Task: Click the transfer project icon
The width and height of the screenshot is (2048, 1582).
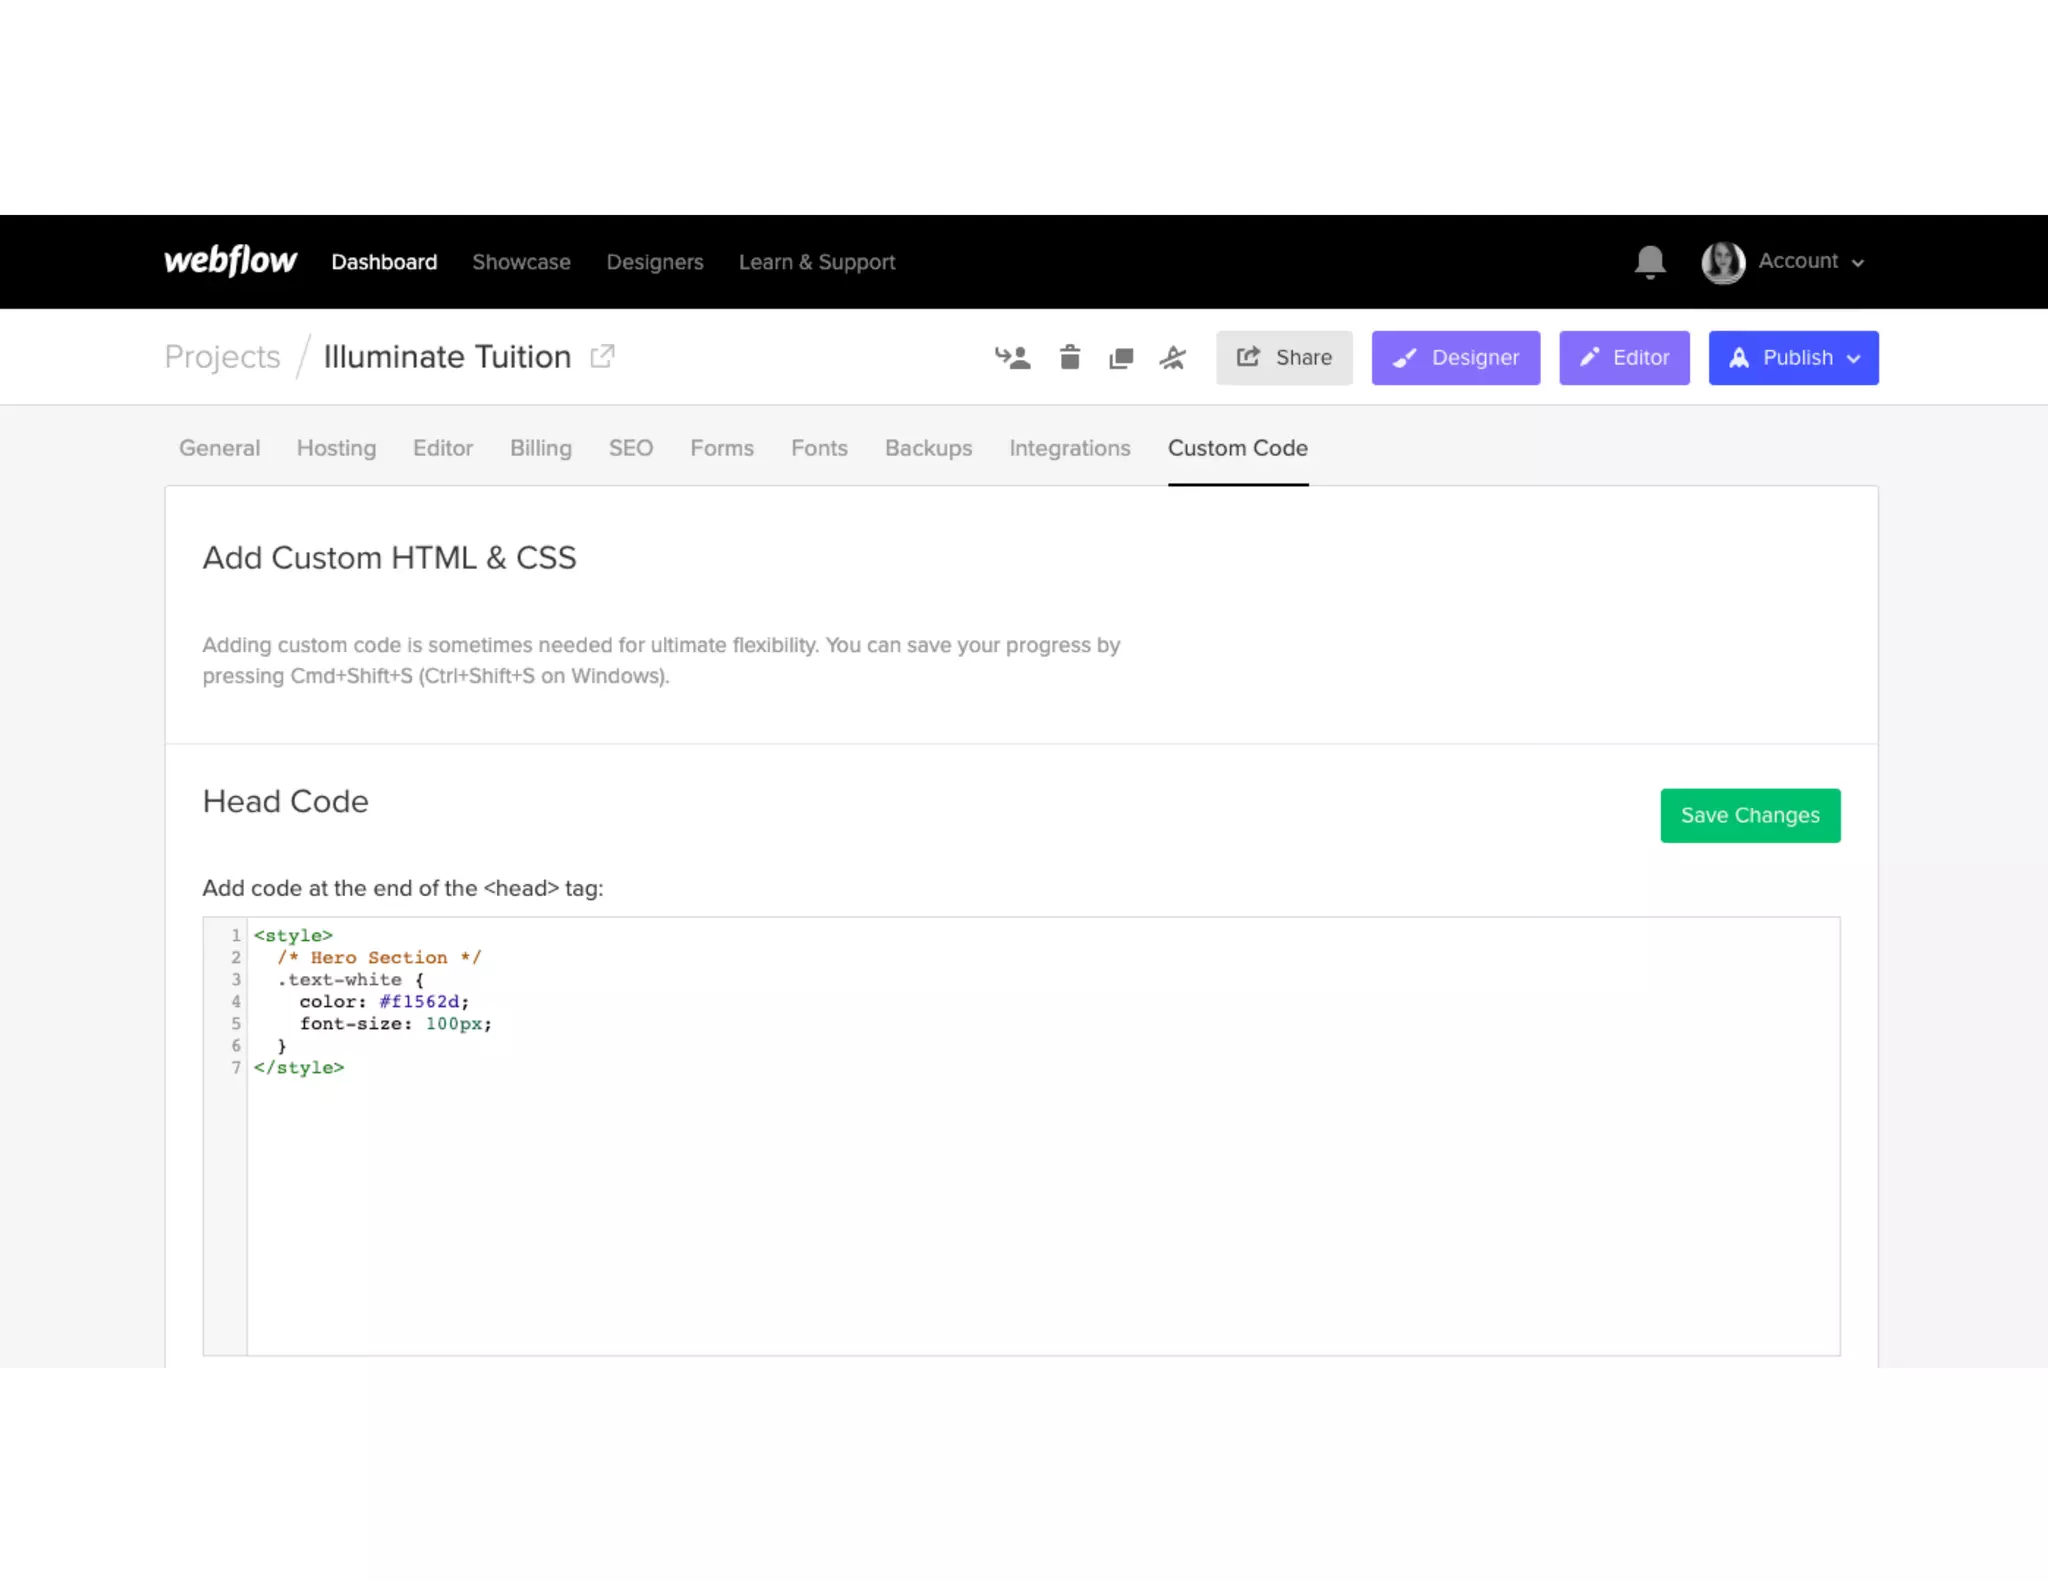Action: 1012,357
